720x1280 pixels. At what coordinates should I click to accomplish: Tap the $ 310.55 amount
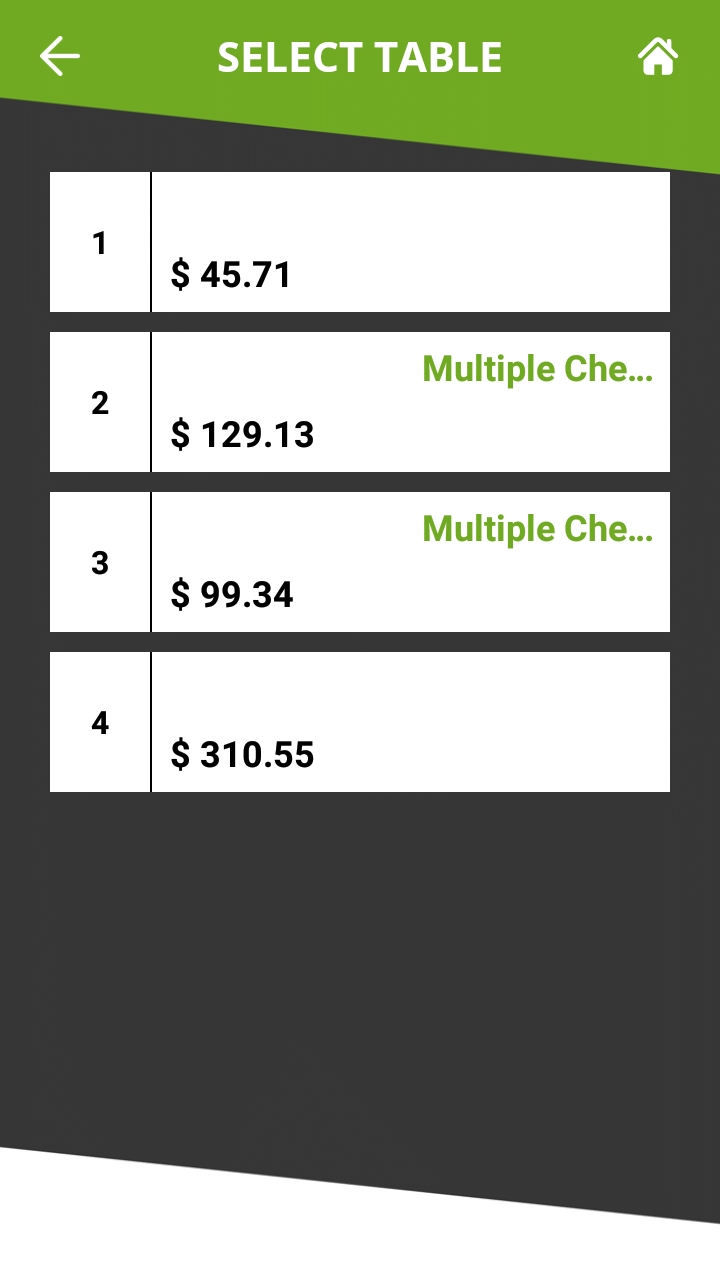[x=242, y=754]
